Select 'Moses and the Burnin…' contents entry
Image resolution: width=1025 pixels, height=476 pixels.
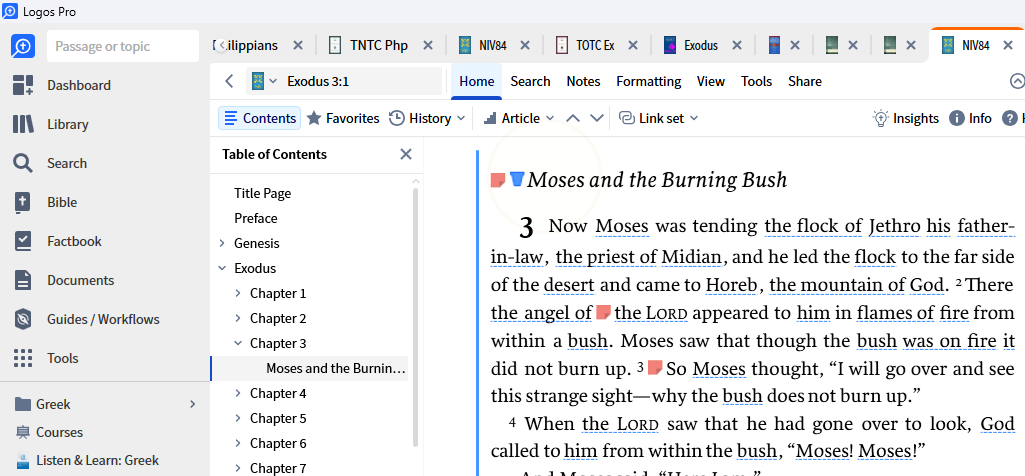[x=336, y=368]
